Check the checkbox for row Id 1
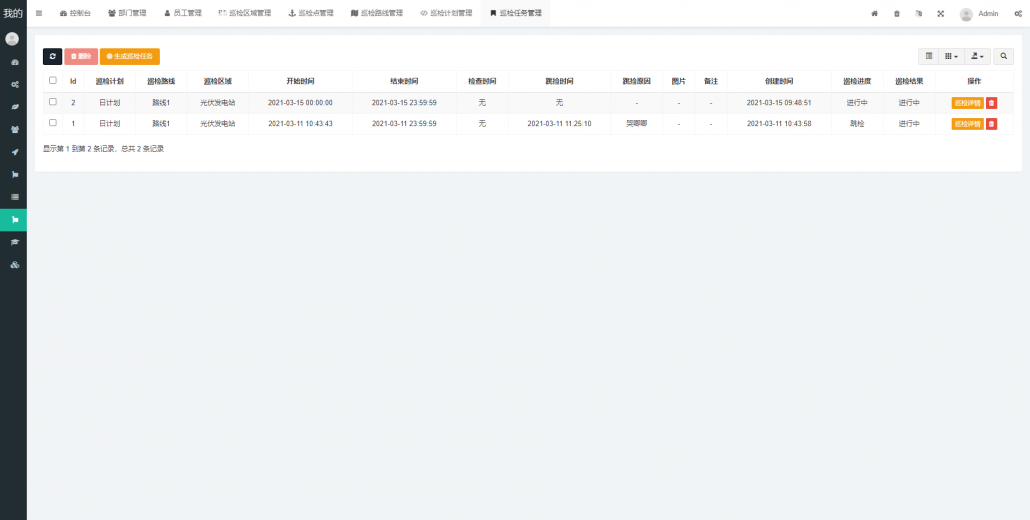 53,123
